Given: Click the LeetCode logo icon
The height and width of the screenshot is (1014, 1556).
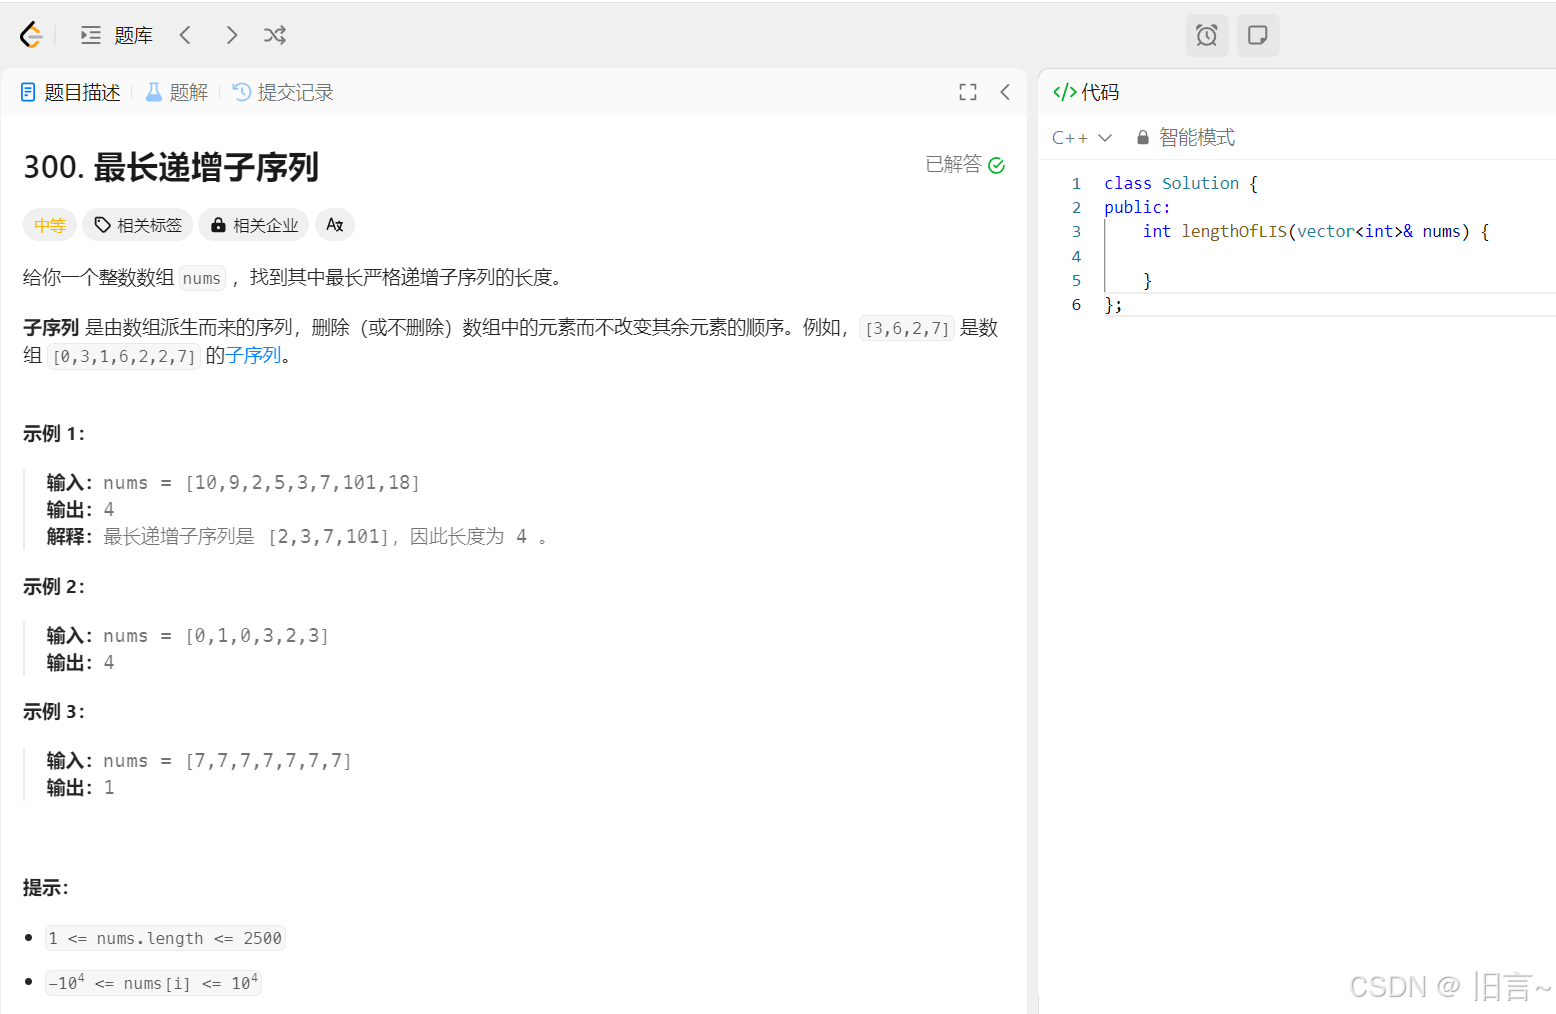Looking at the screenshot, I should coord(31,35).
